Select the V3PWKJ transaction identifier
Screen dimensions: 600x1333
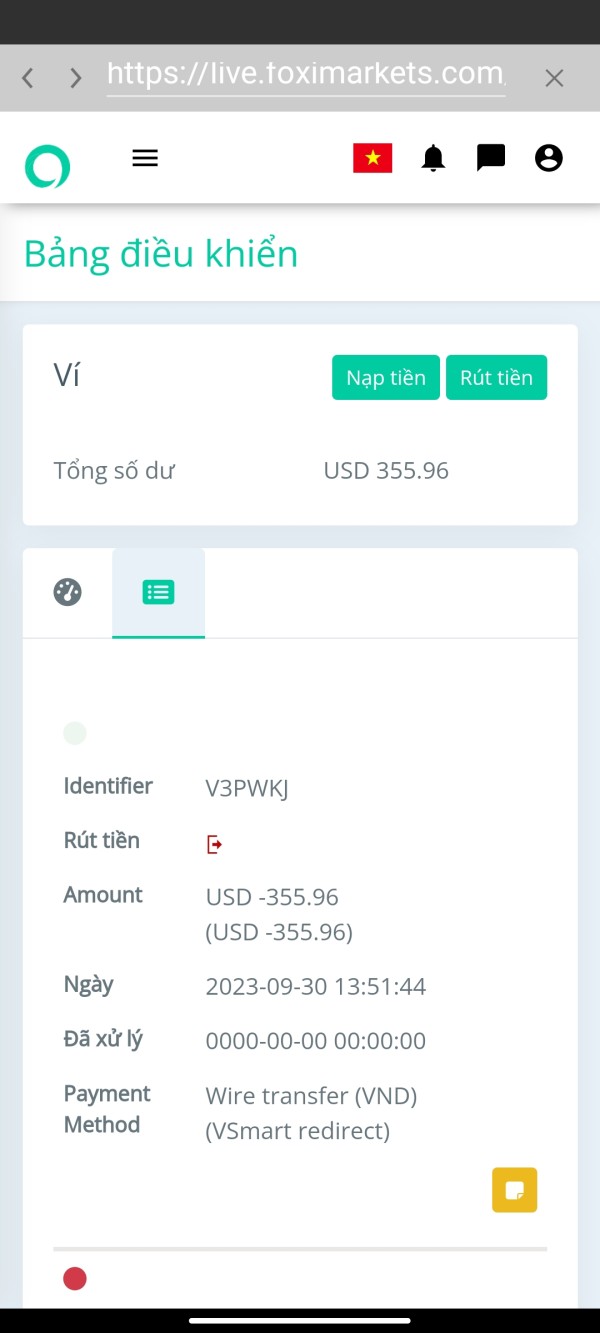(x=247, y=788)
